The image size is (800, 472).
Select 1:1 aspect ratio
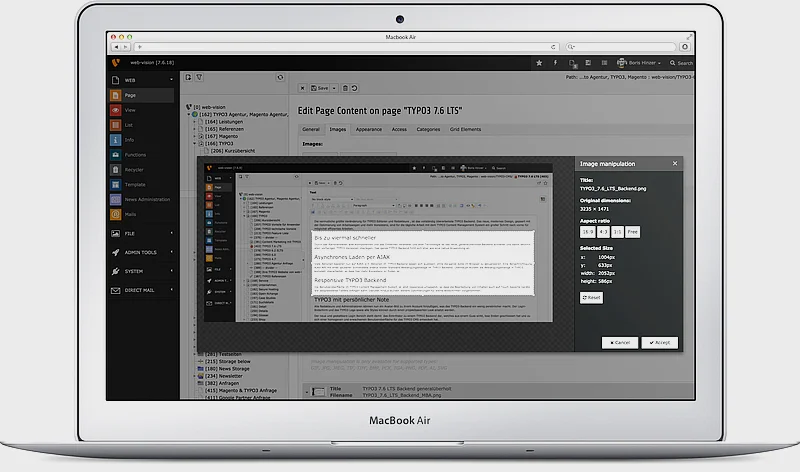(617, 232)
